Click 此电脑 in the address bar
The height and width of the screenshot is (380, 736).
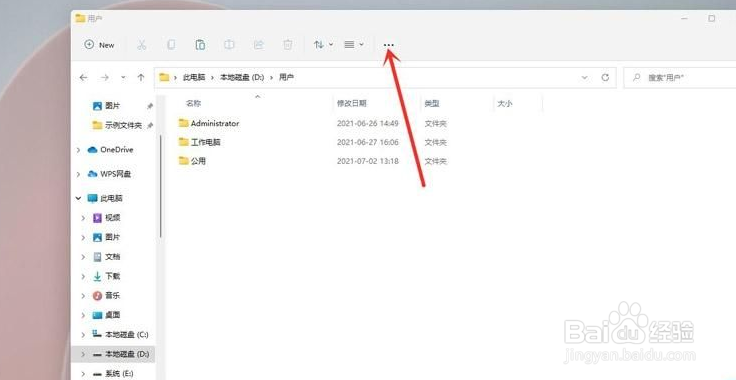[x=194, y=77]
